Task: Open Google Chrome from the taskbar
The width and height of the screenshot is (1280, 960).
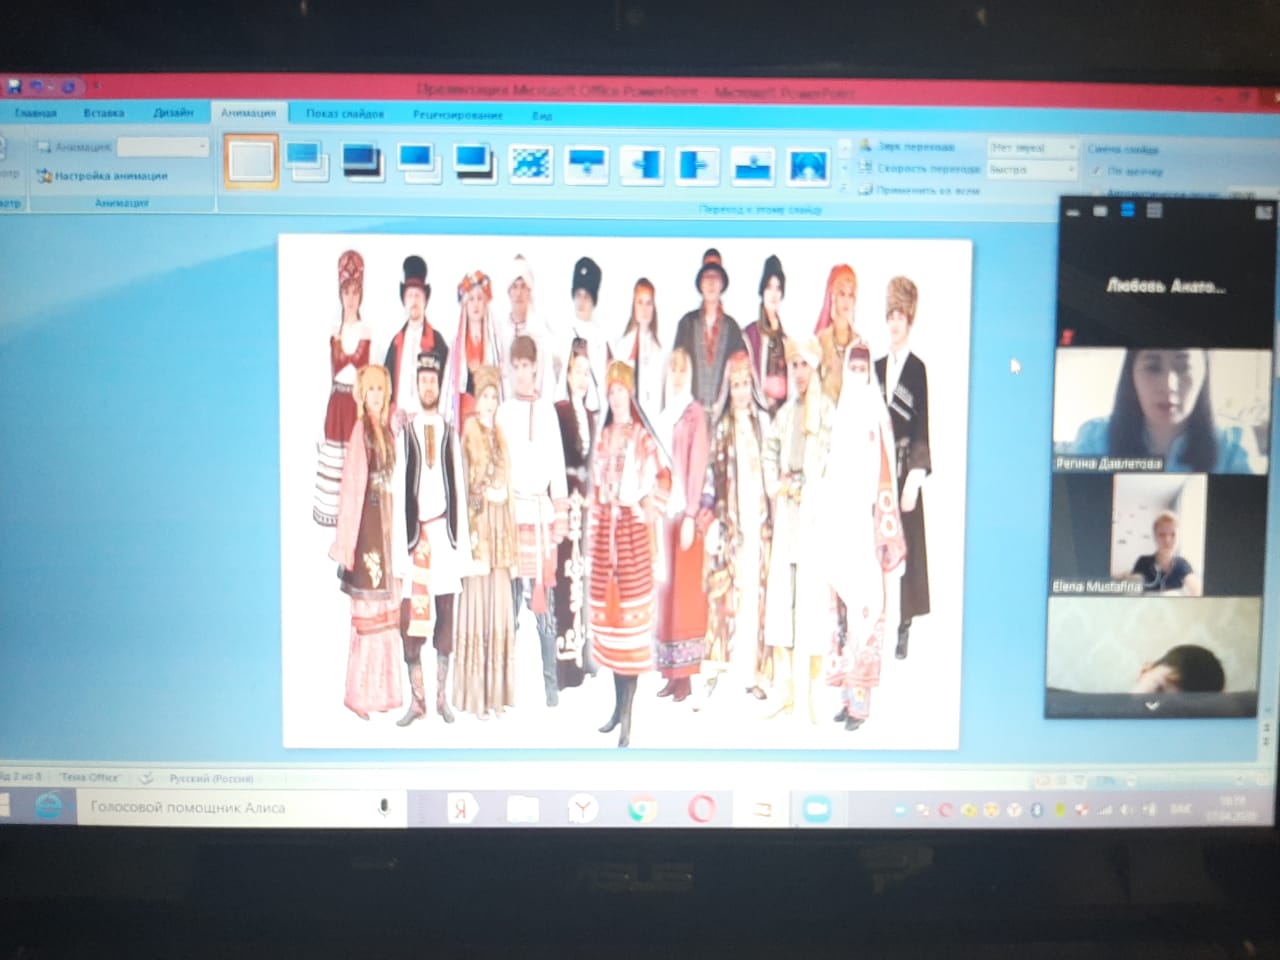Action: pyautogui.click(x=641, y=809)
